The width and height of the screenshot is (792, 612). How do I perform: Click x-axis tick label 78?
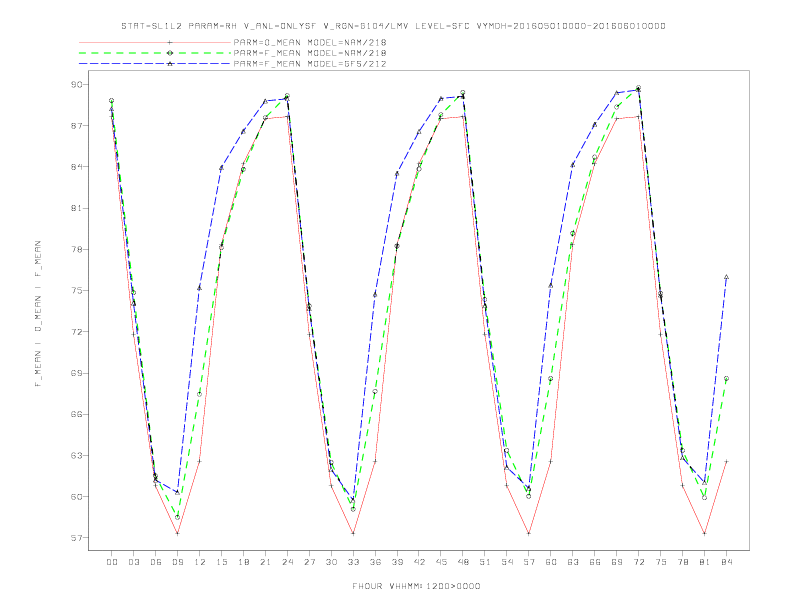682,562
